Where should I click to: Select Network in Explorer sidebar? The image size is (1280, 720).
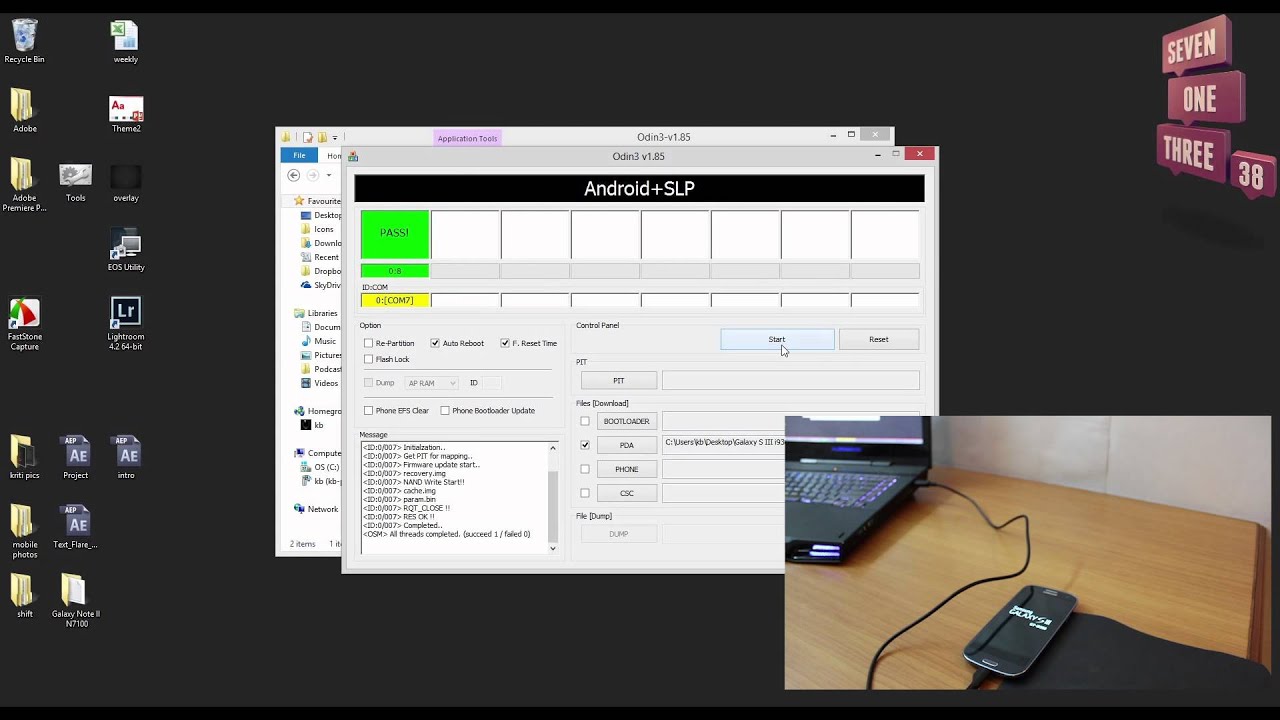316,509
